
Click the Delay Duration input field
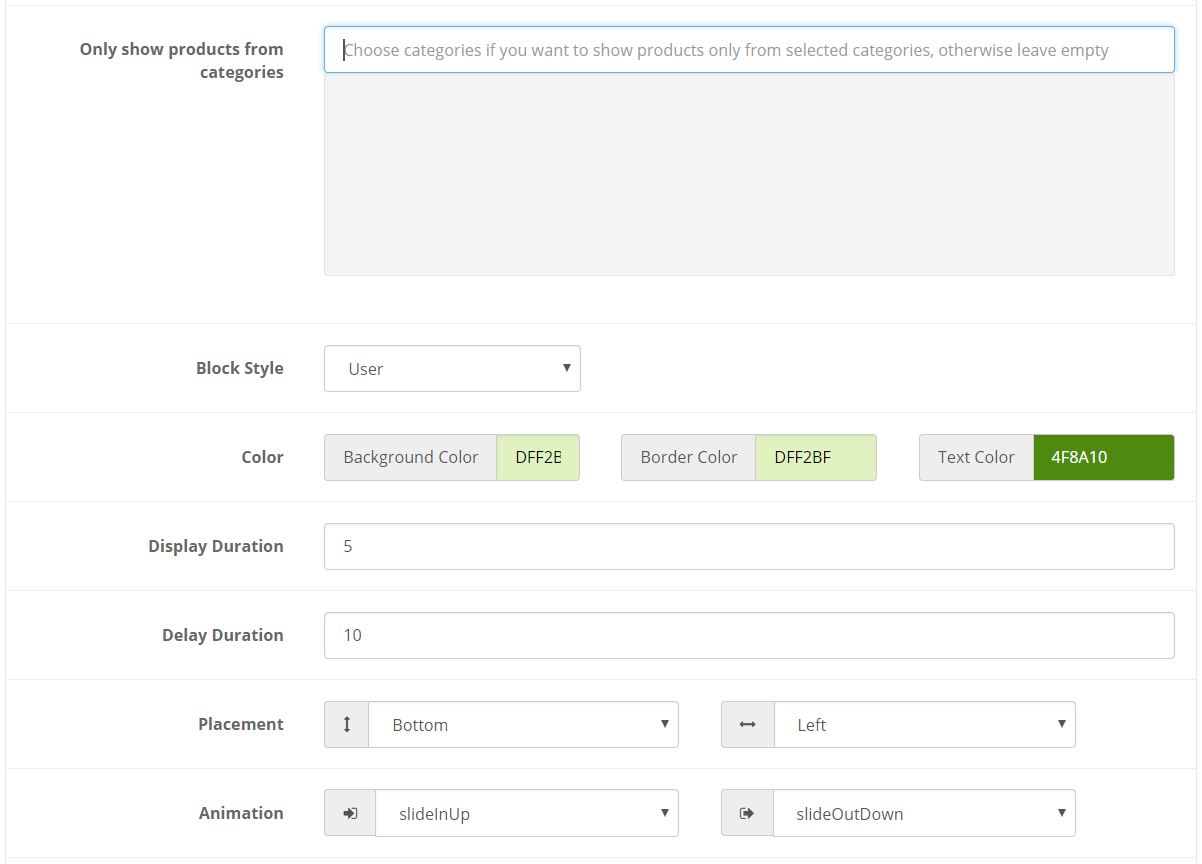pos(749,635)
